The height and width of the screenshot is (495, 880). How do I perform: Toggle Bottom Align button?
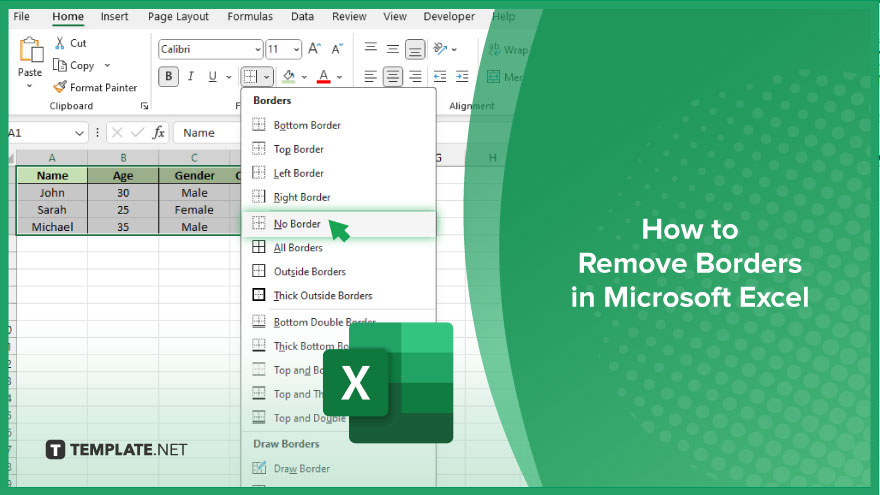415,49
